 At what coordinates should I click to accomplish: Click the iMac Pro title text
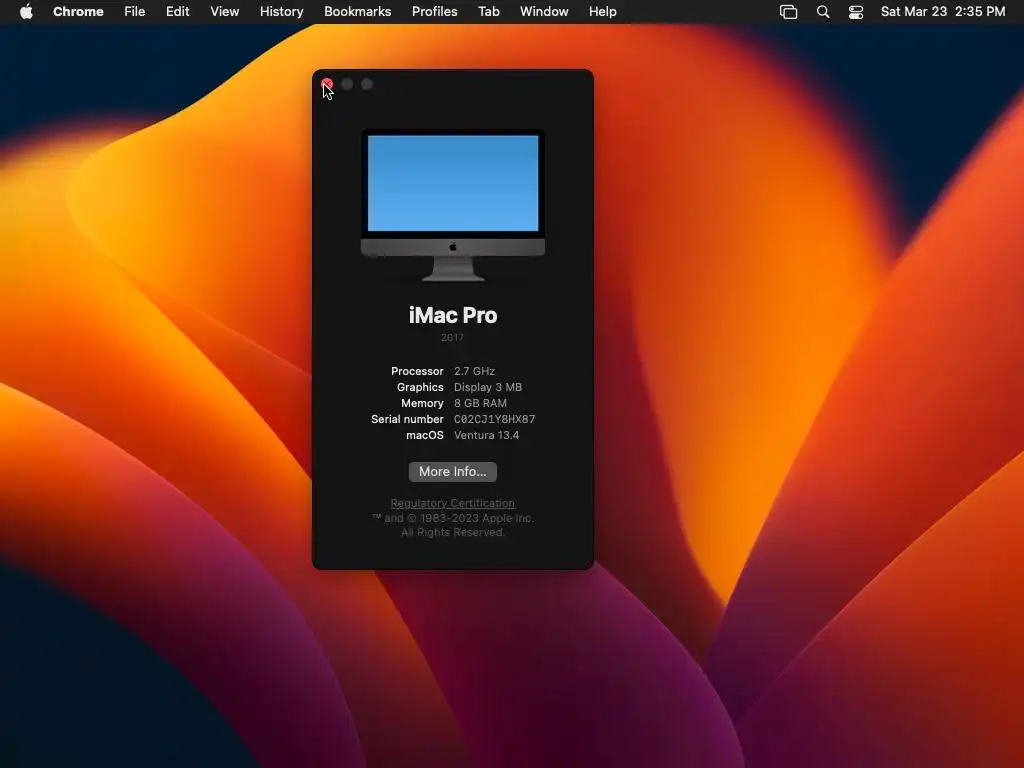453,315
